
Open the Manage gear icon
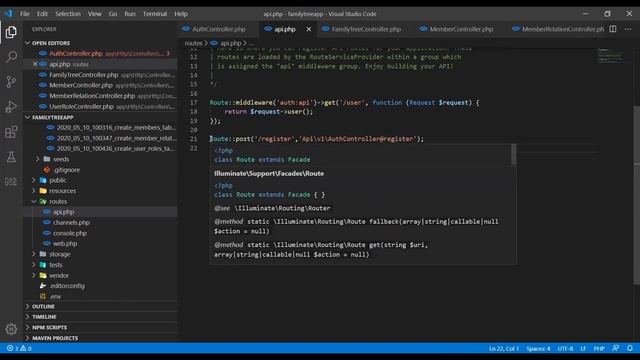pyautogui.click(x=11, y=329)
